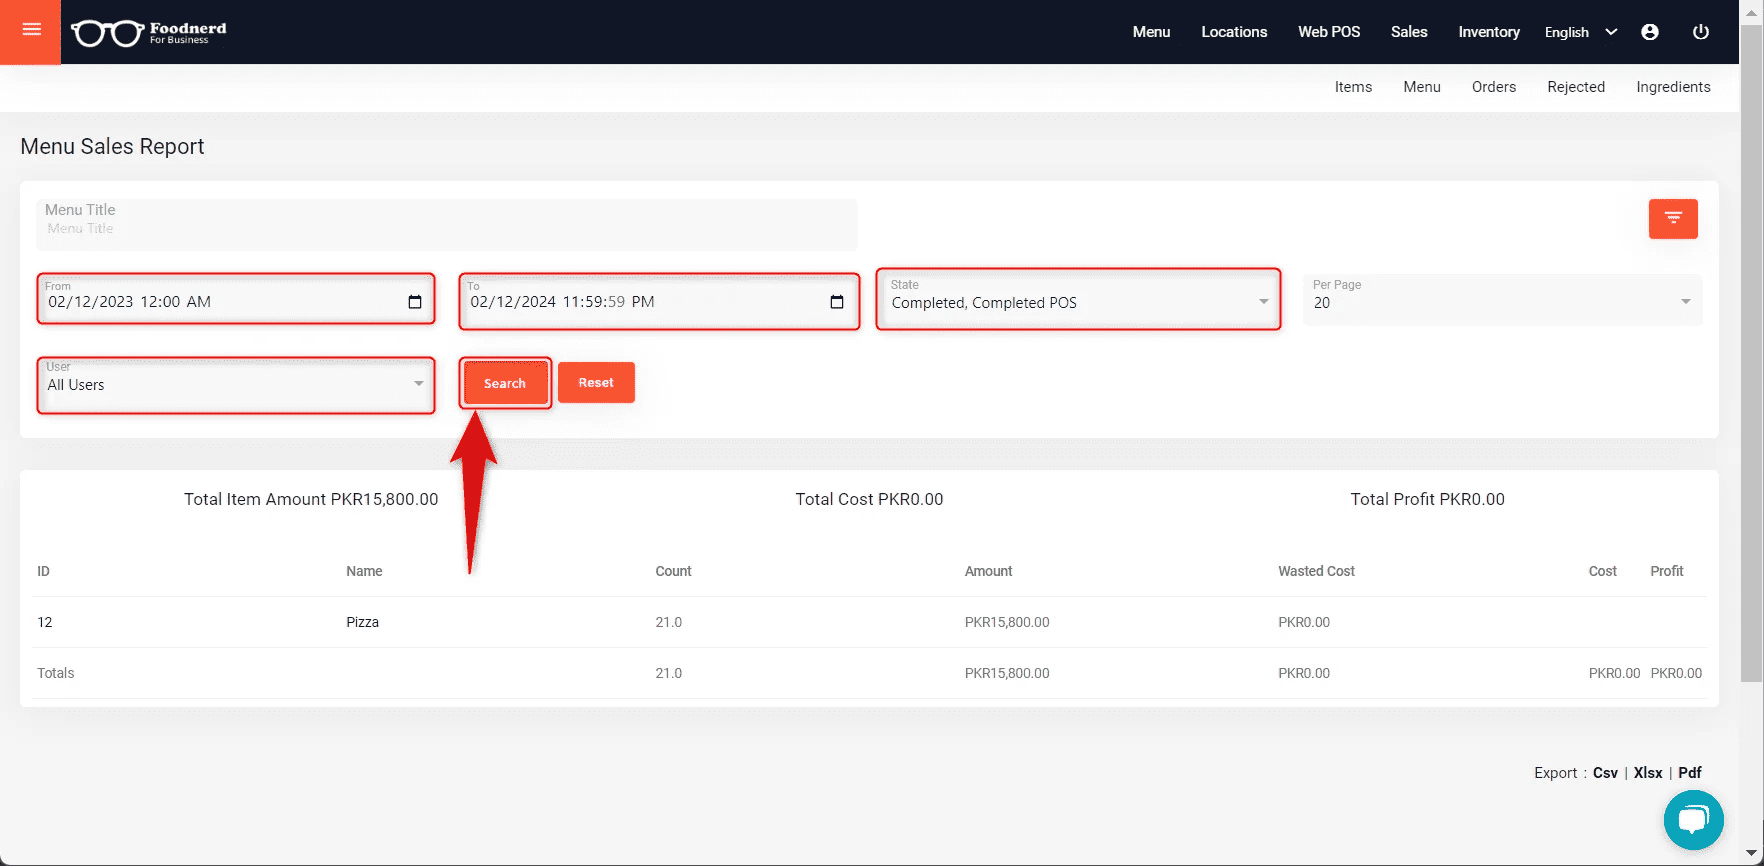Click the To date field text
Image resolution: width=1764 pixels, height=866 pixels.
[563, 302]
